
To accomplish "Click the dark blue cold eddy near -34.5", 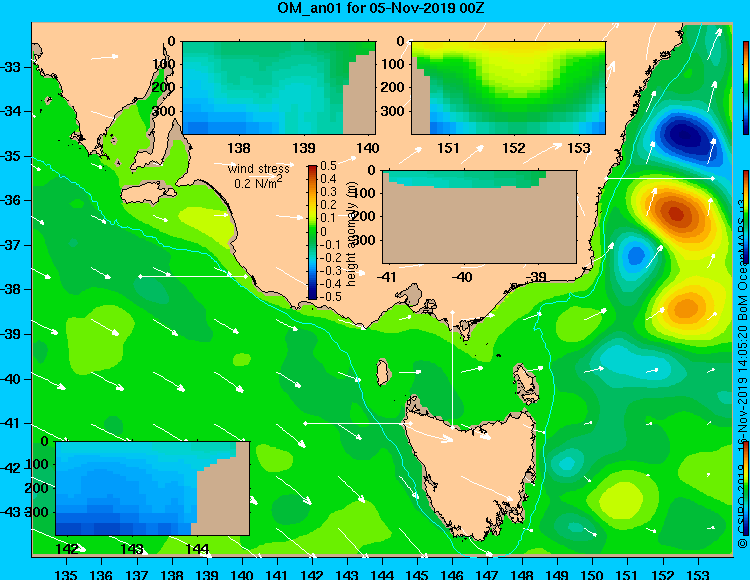I will pos(683,135).
